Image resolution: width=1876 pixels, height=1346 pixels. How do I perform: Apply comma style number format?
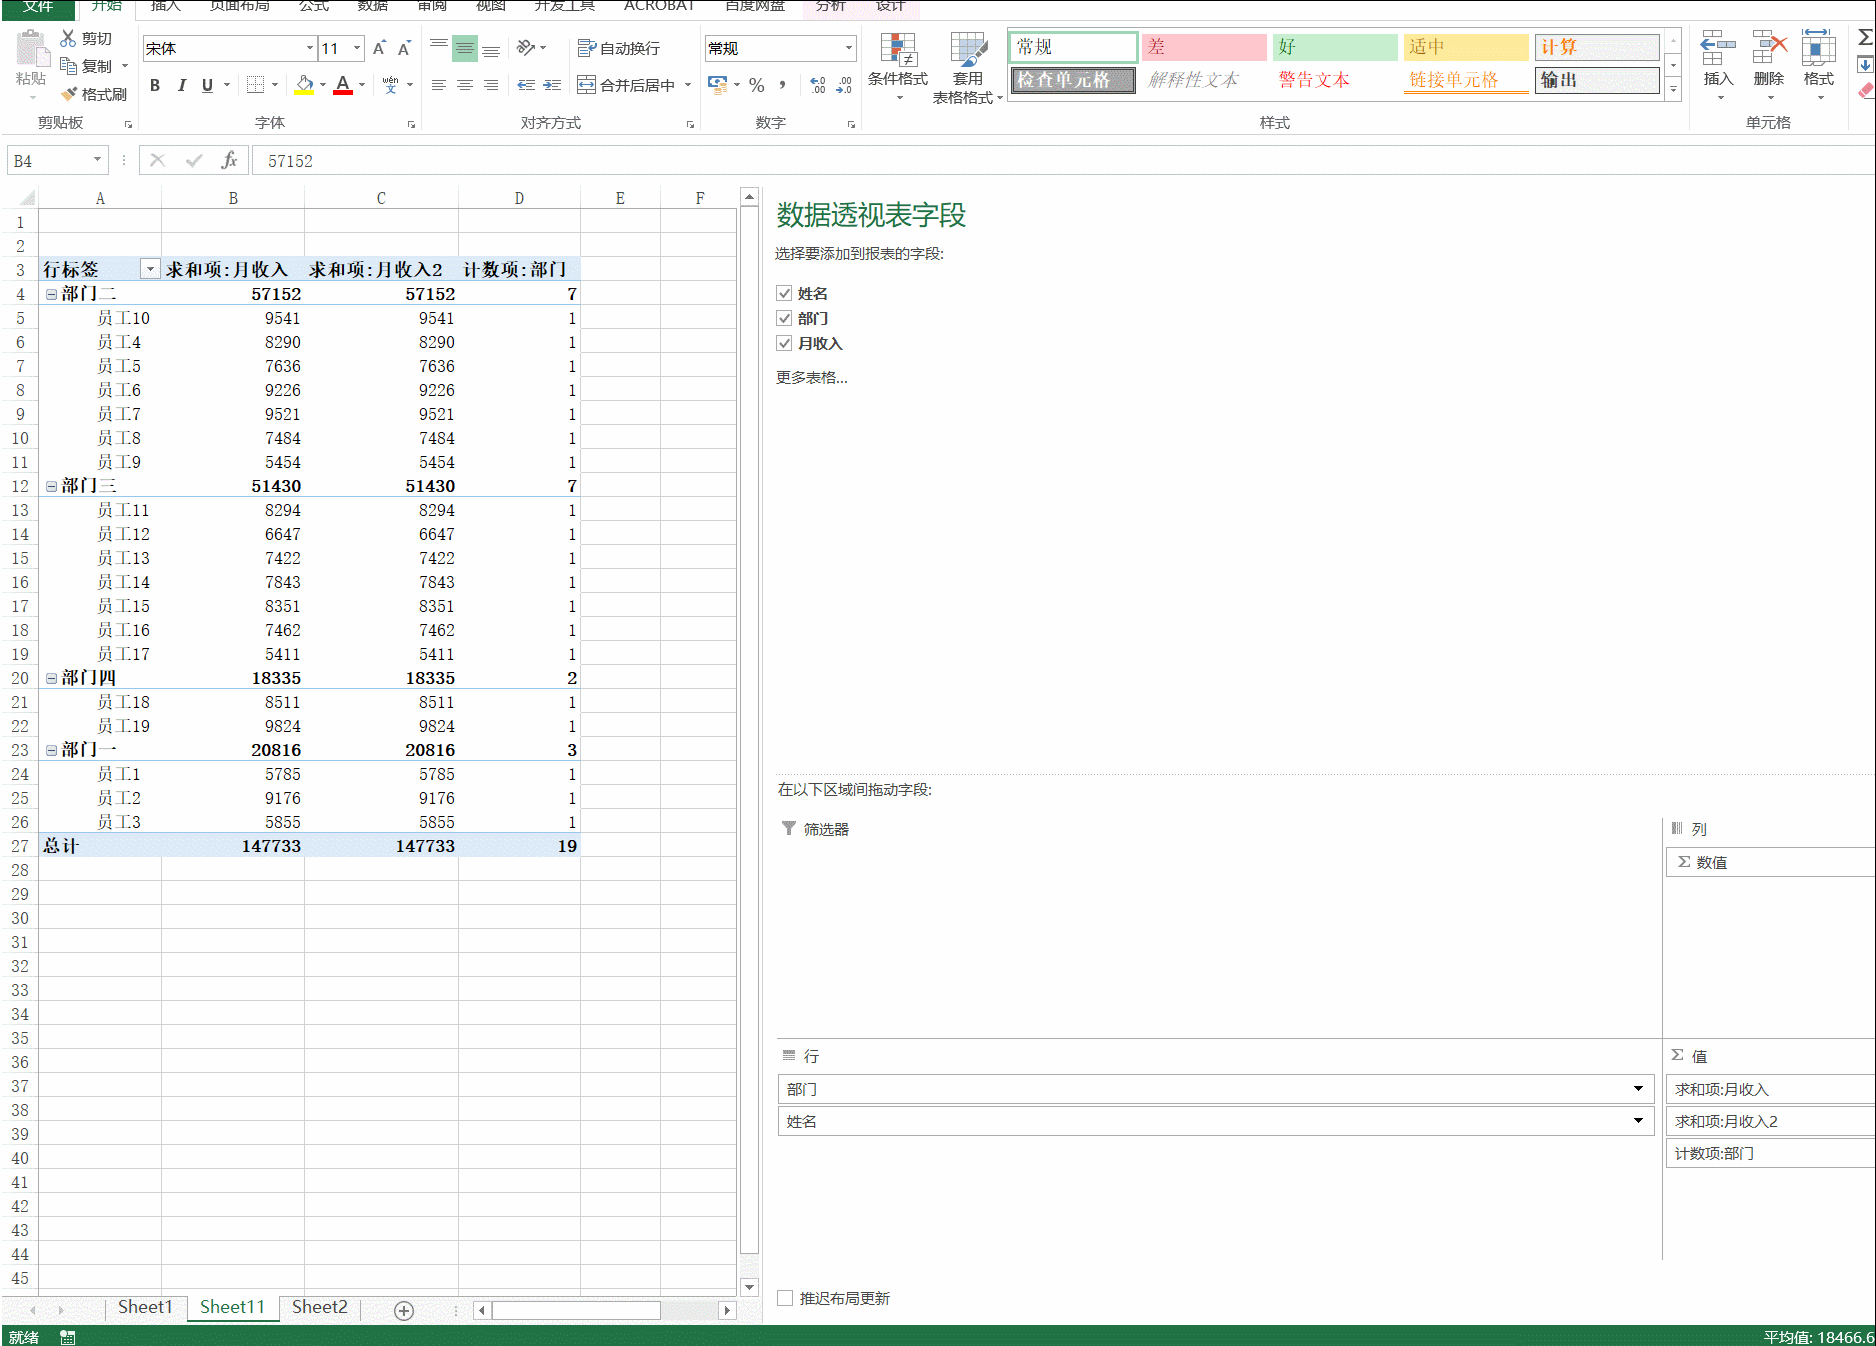[x=782, y=85]
